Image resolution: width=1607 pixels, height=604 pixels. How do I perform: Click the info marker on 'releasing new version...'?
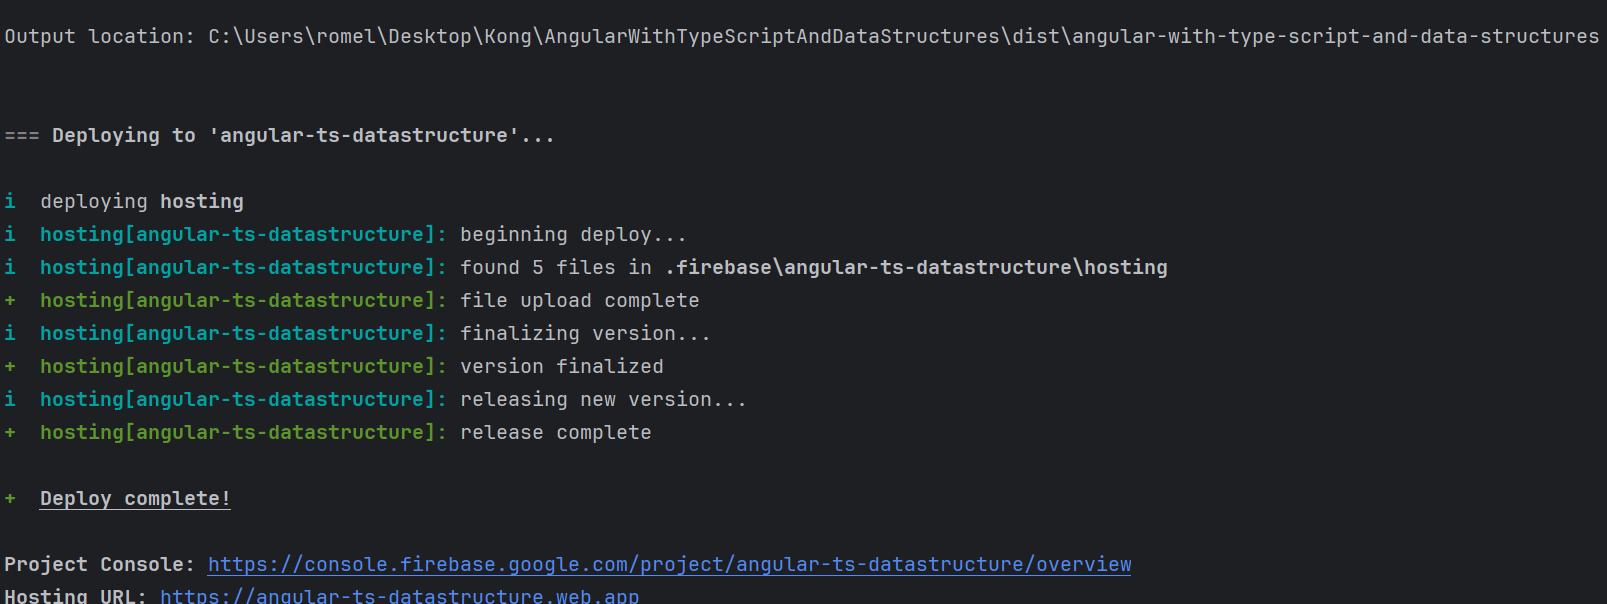coord(10,399)
